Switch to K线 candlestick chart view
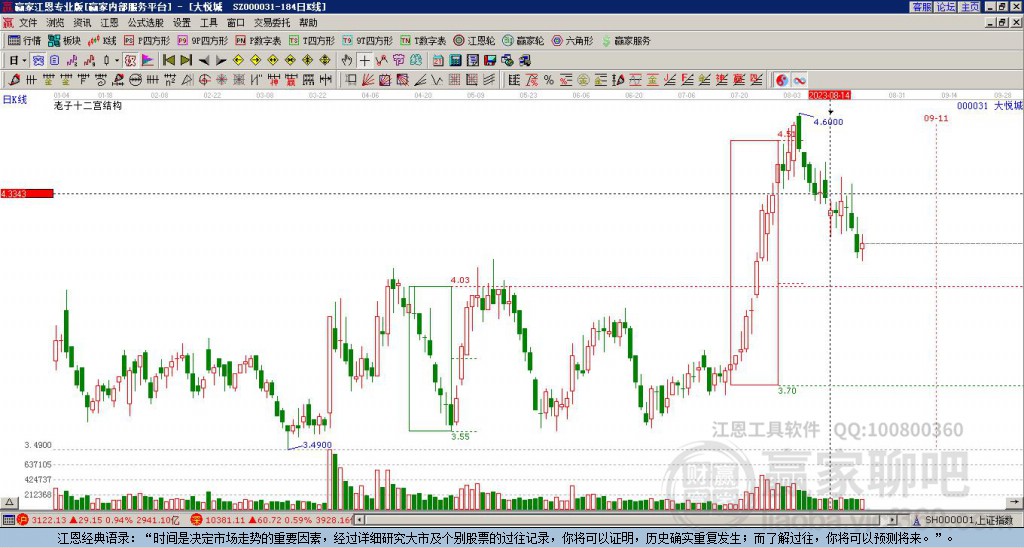 pos(102,40)
